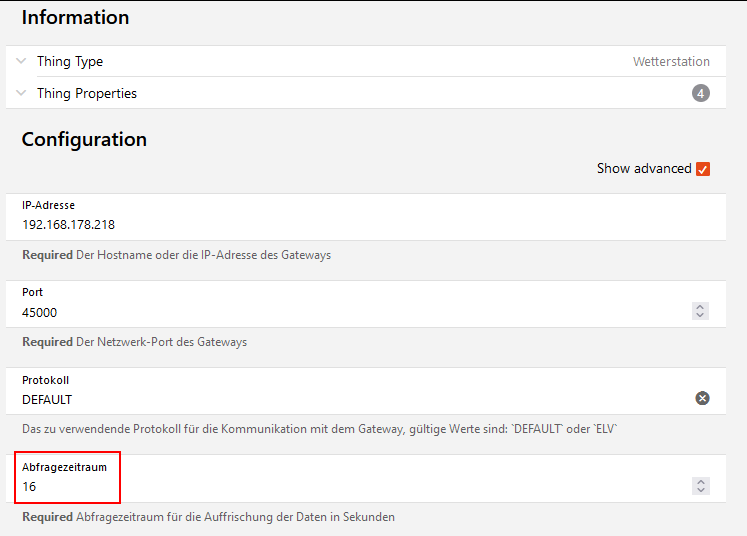Decrease Abfragezeitraum with the down arrow
This screenshot has height=536, width=747.
point(701,490)
